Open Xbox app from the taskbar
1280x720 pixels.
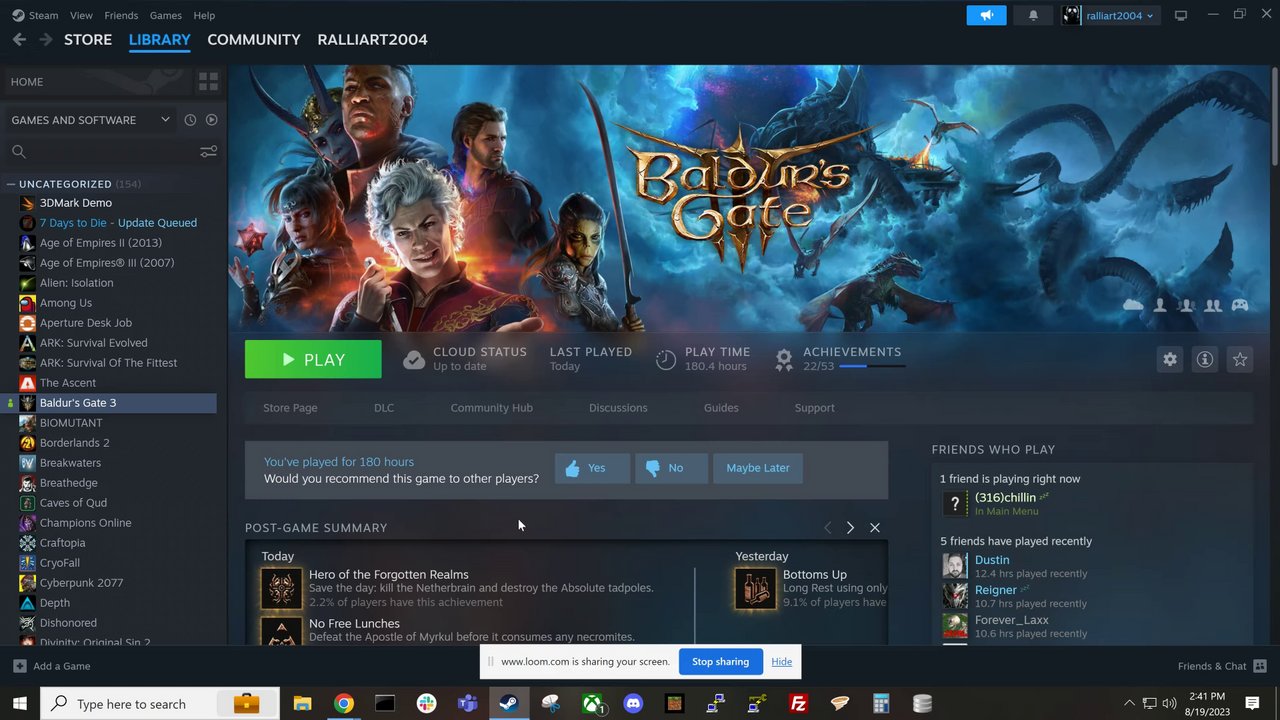[592, 704]
